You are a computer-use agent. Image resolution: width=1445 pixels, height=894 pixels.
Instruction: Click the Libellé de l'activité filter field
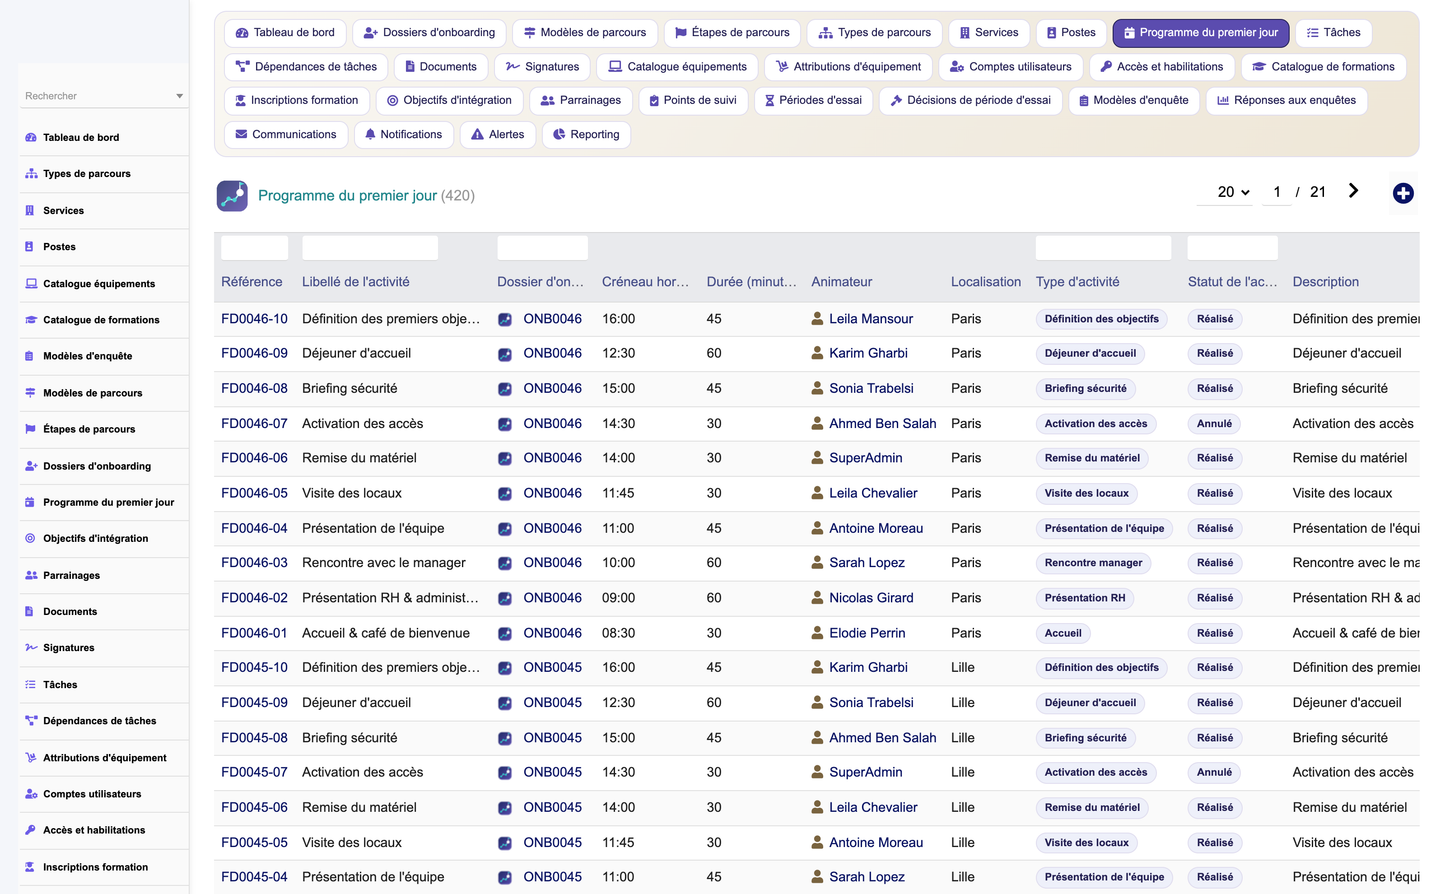[369, 248]
